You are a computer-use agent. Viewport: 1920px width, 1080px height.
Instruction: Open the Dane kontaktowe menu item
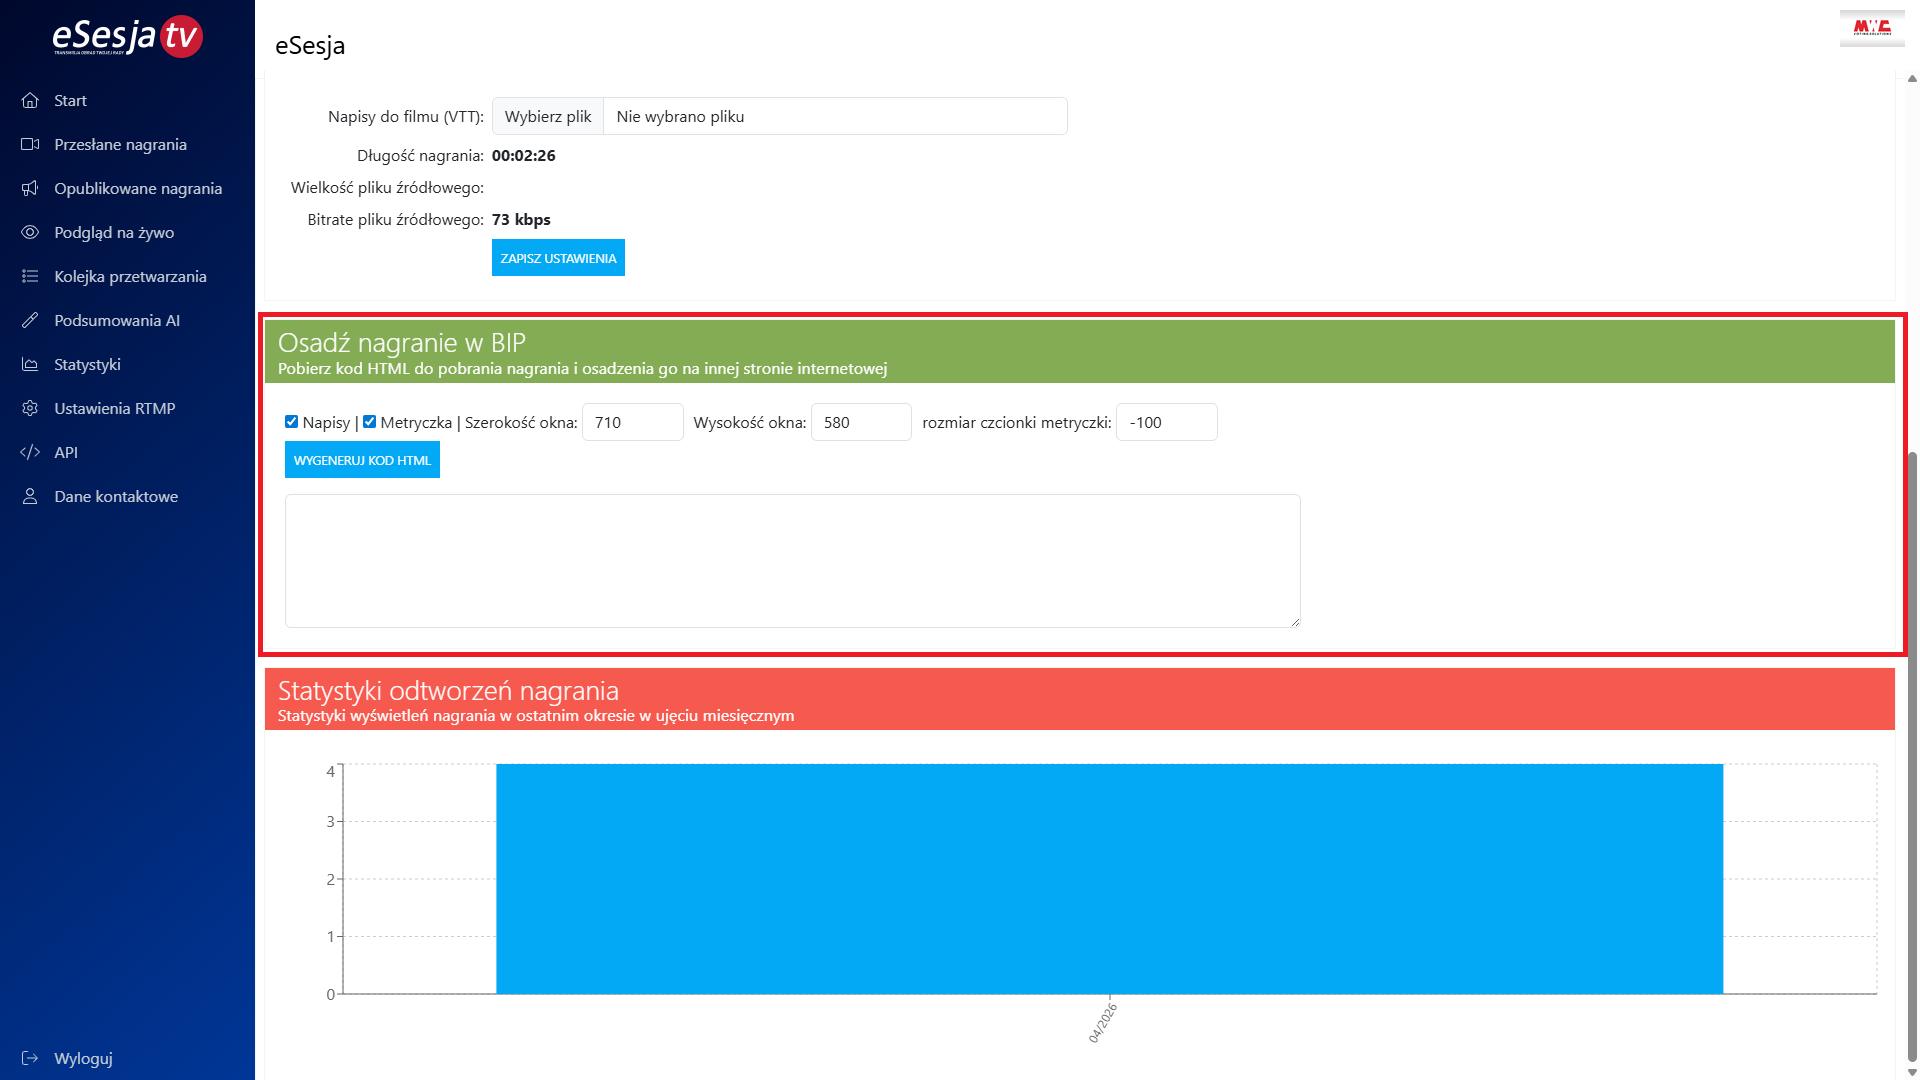click(116, 496)
